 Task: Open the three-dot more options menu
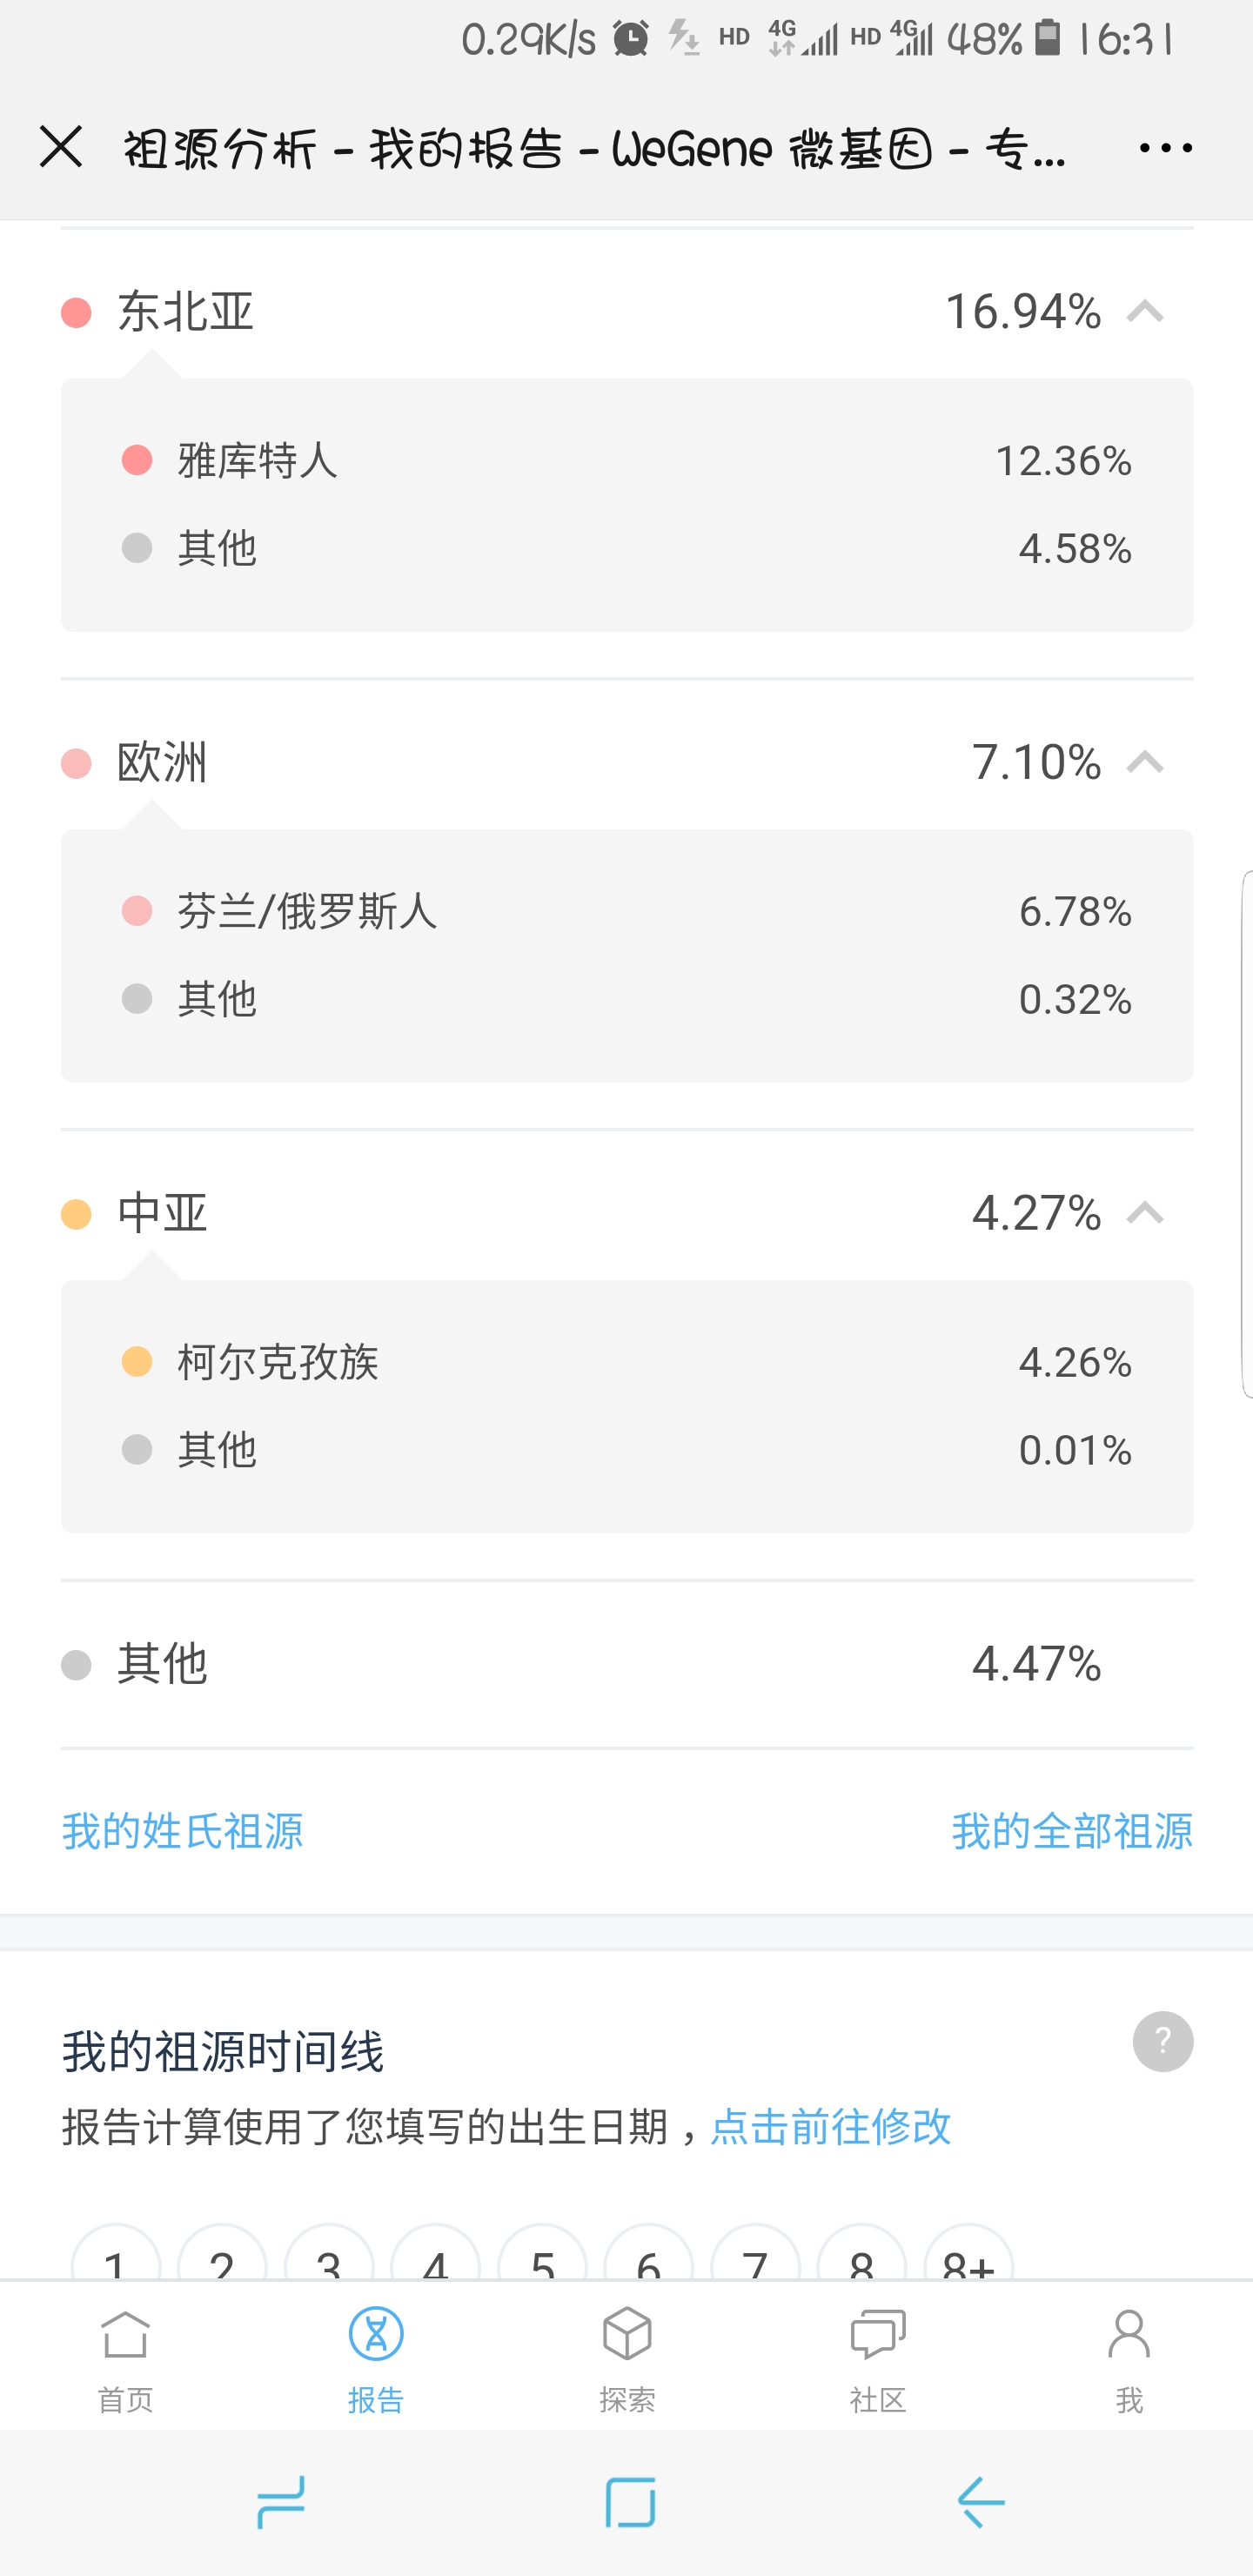point(1165,148)
